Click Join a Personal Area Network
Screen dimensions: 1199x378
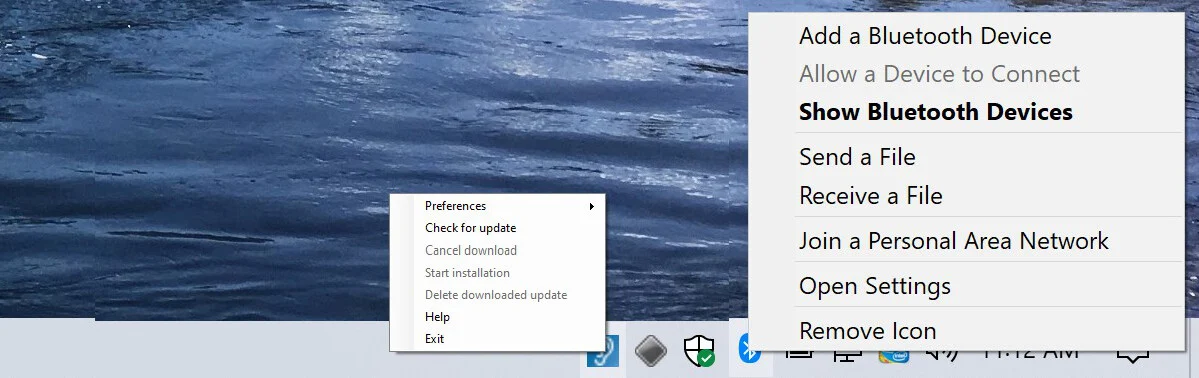(954, 241)
